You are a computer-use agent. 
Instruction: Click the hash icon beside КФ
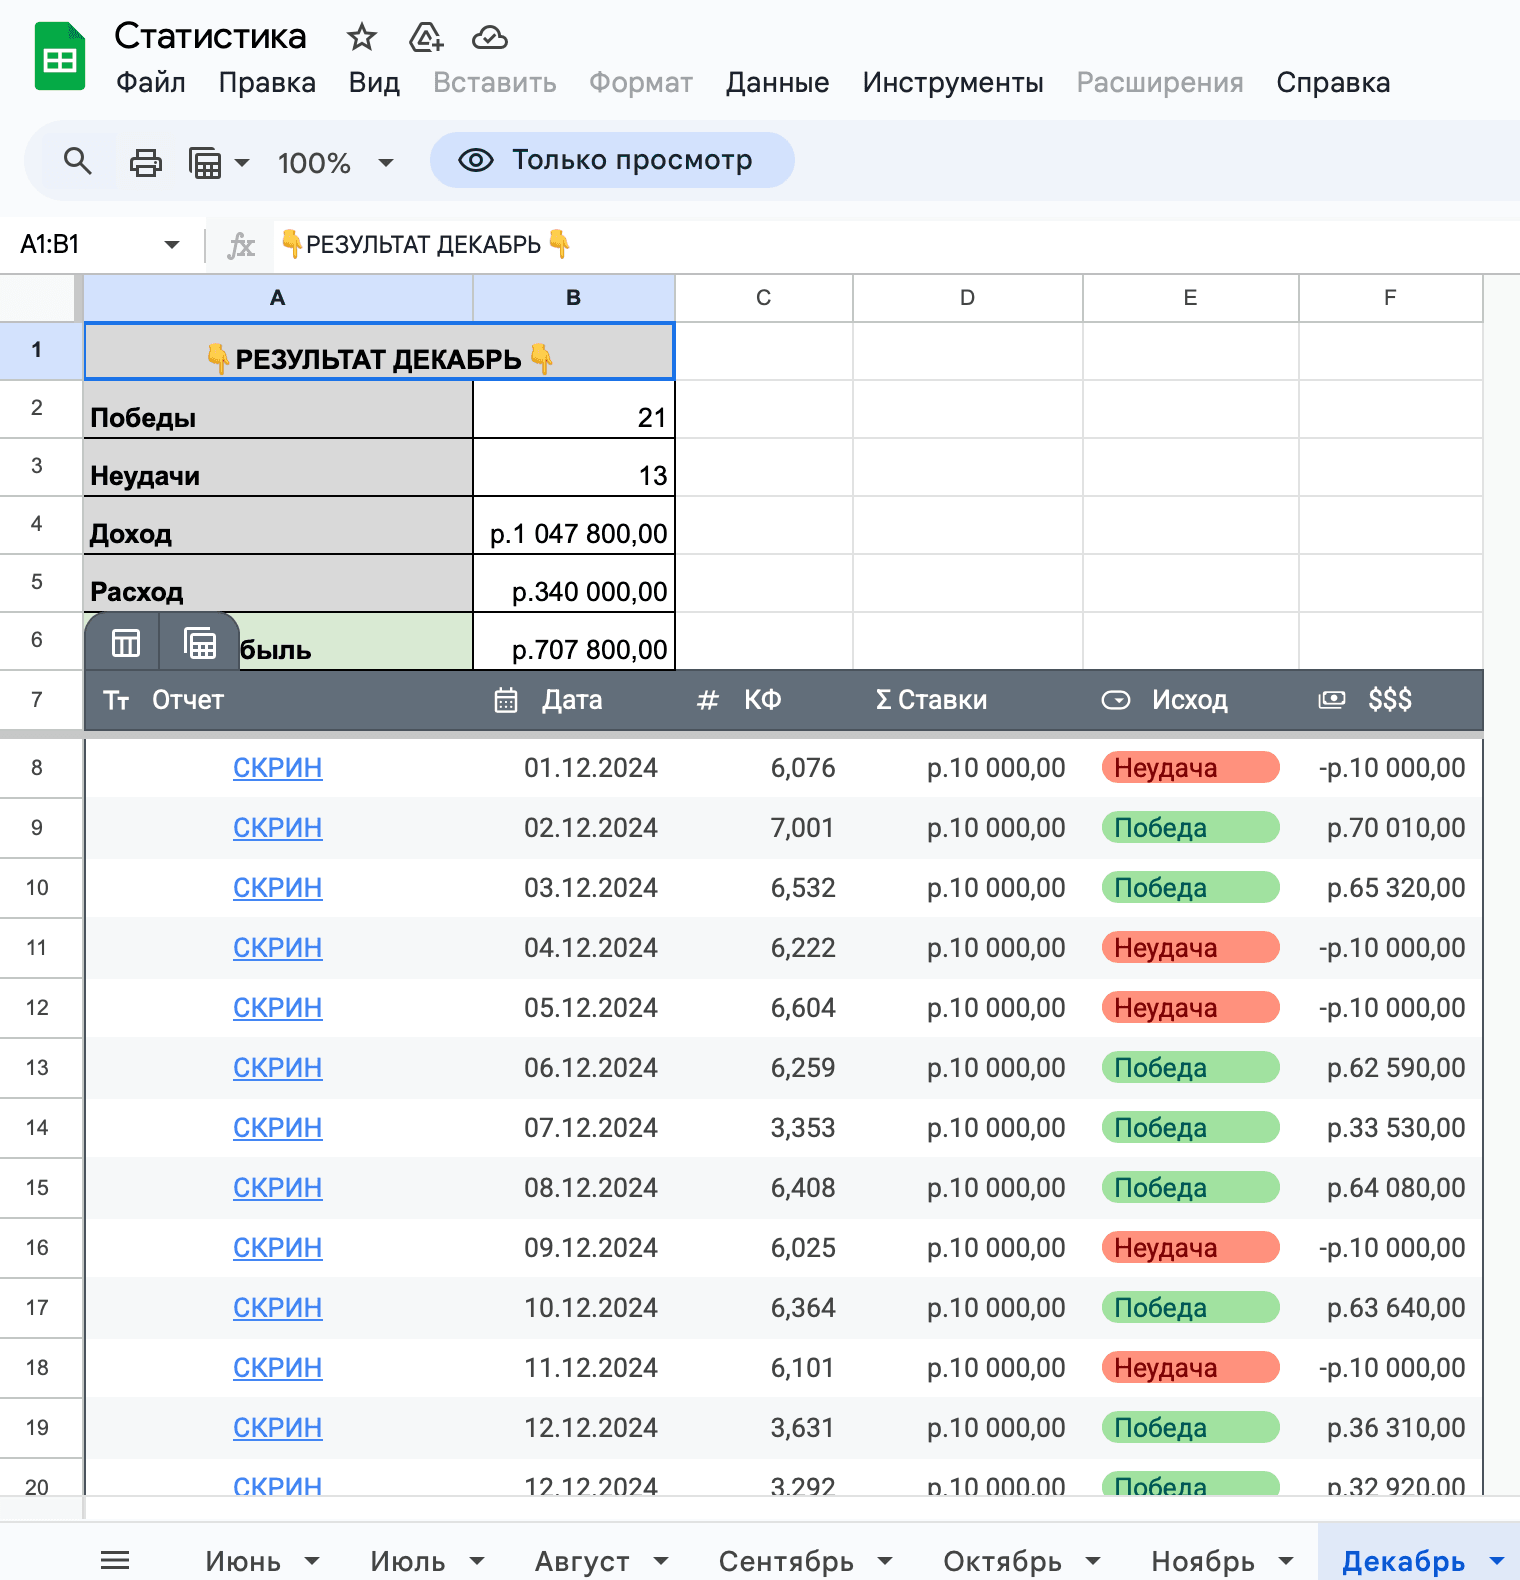(x=708, y=700)
